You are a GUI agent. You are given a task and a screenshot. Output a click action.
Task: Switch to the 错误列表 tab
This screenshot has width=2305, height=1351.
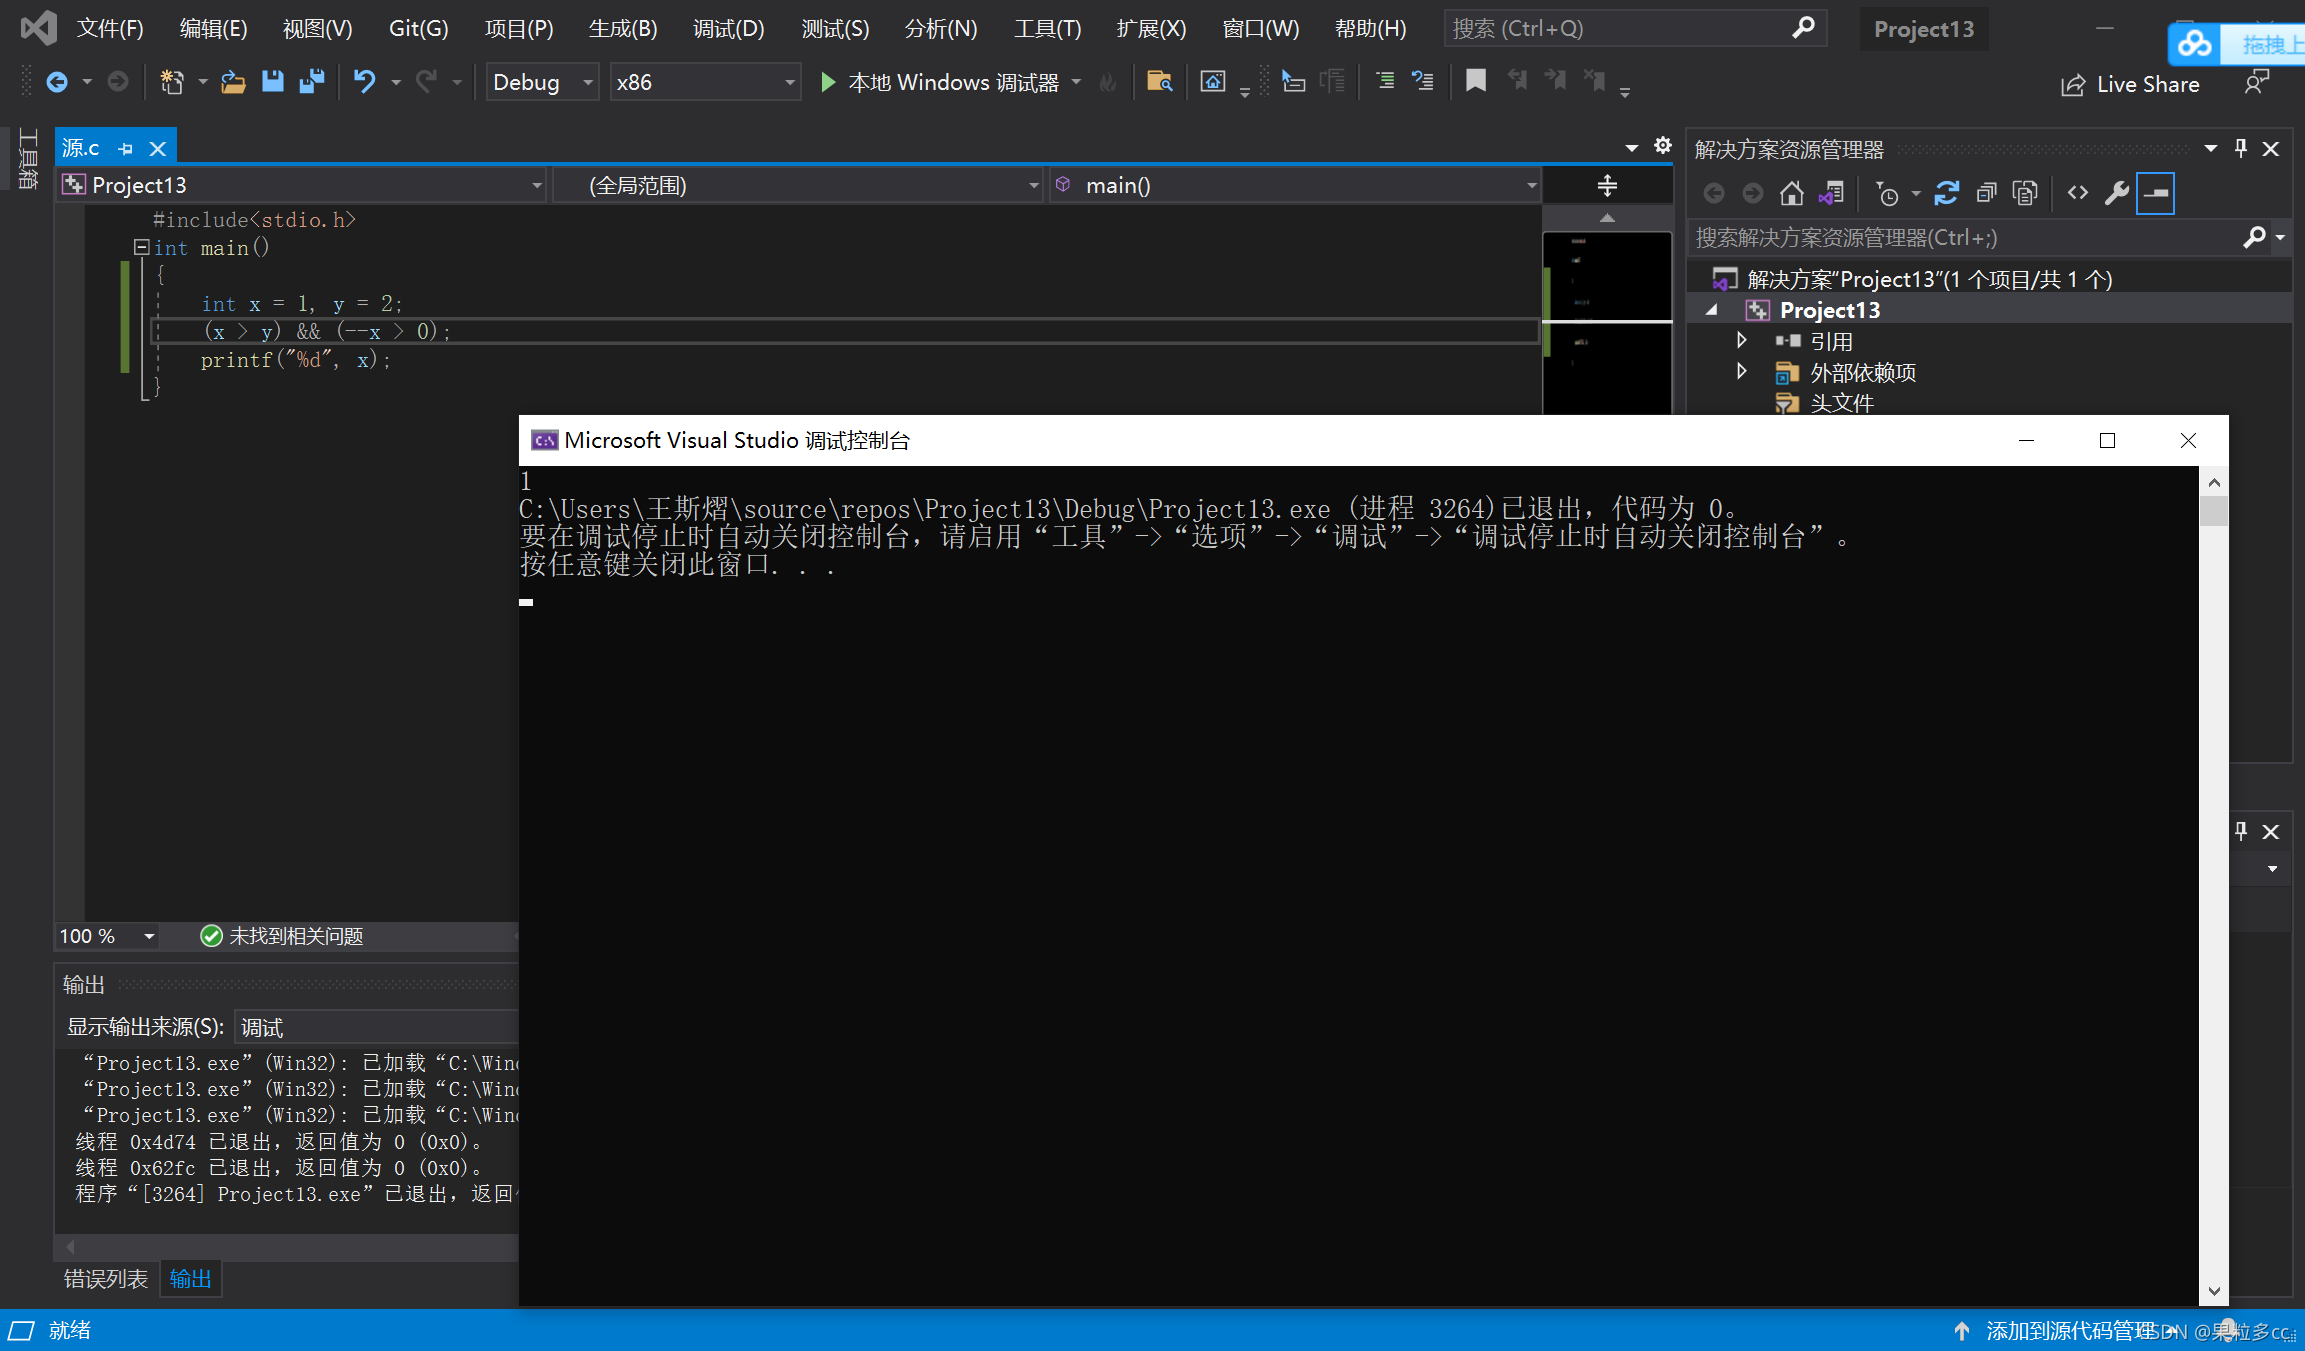tap(105, 1279)
